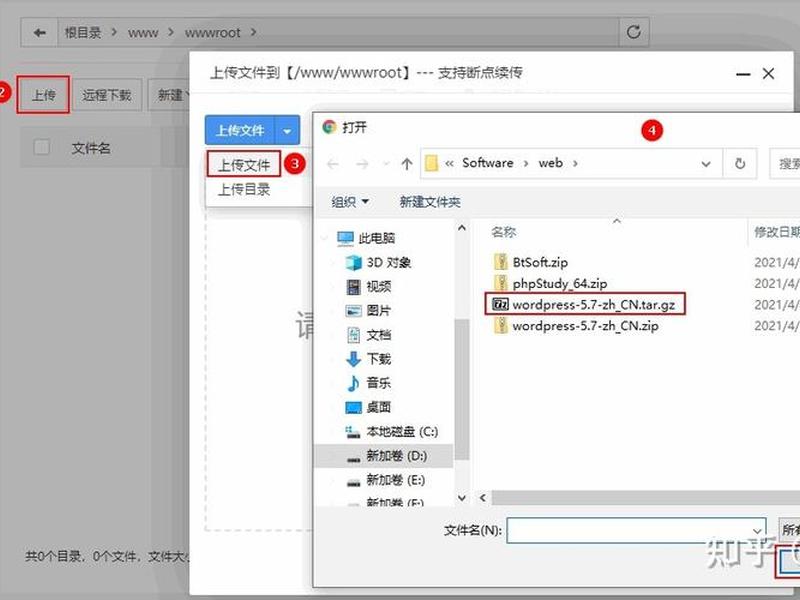Screen dimensions: 800x600
Task: Click the BtSoft.zip archive icon
Action: [501, 262]
